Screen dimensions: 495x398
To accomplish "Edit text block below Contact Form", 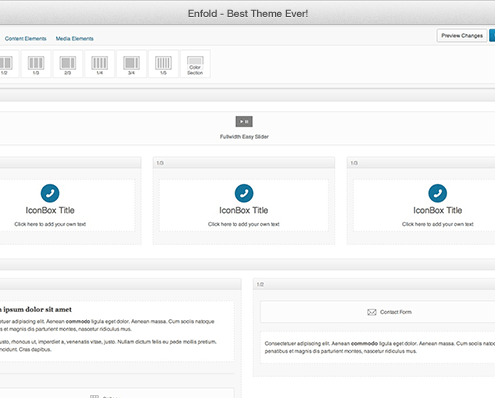I will point(377,347).
